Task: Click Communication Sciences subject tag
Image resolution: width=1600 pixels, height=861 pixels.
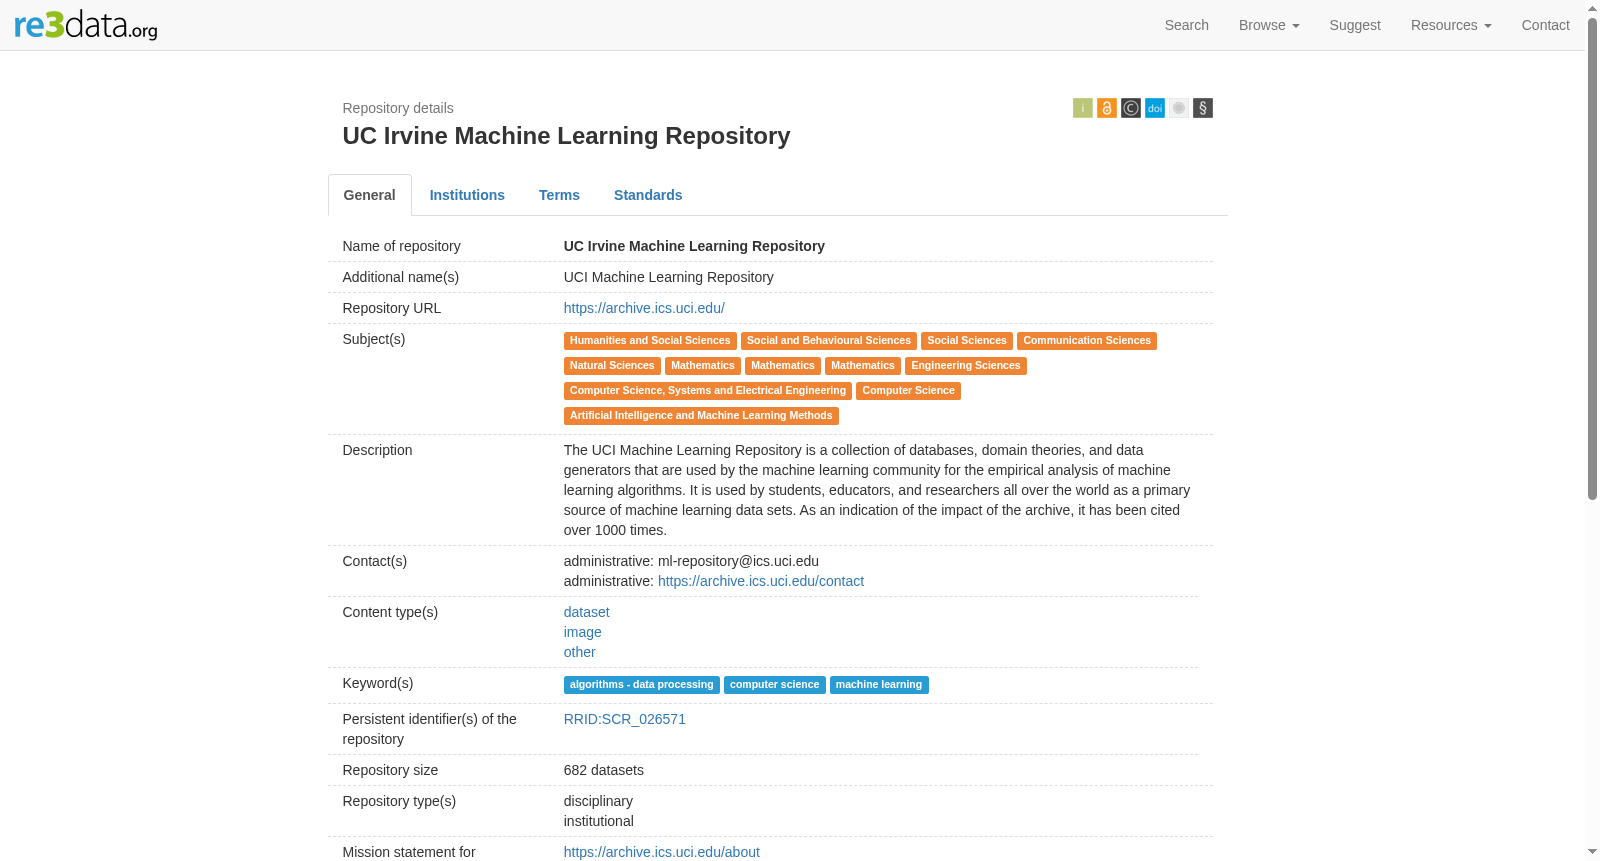Action: coord(1087,341)
